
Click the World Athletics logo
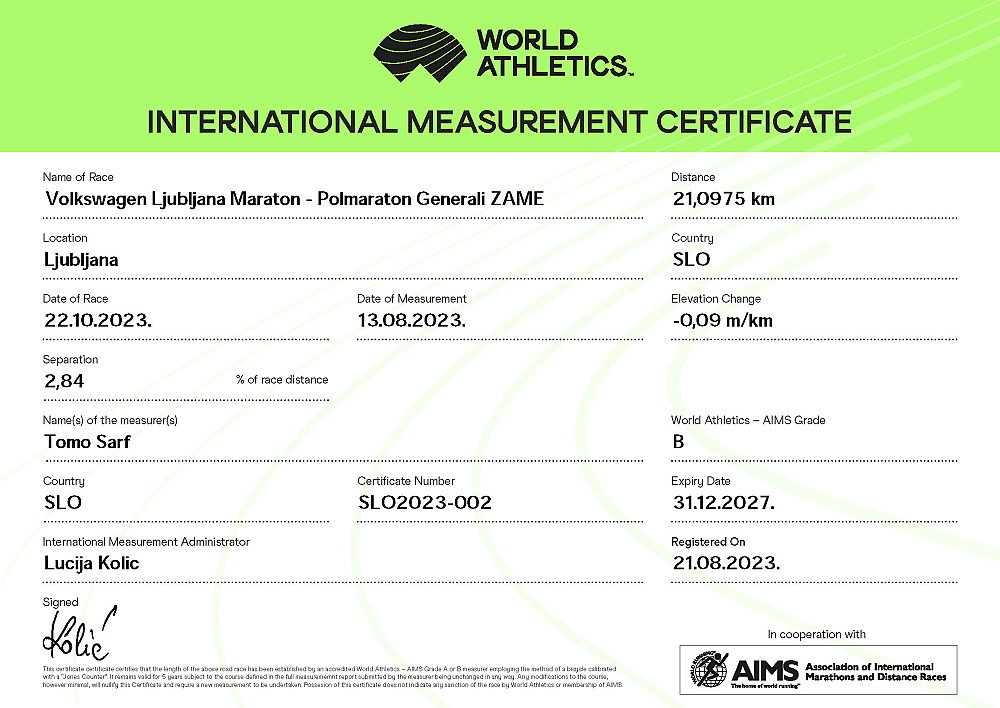click(419, 50)
